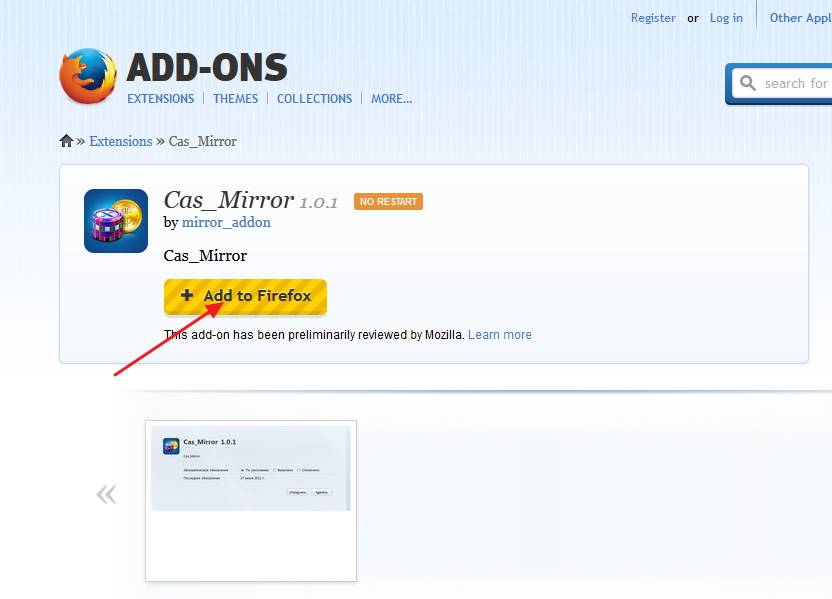
Task: Show previous screenshot with double-arrow
Action: pyautogui.click(x=106, y=494)
